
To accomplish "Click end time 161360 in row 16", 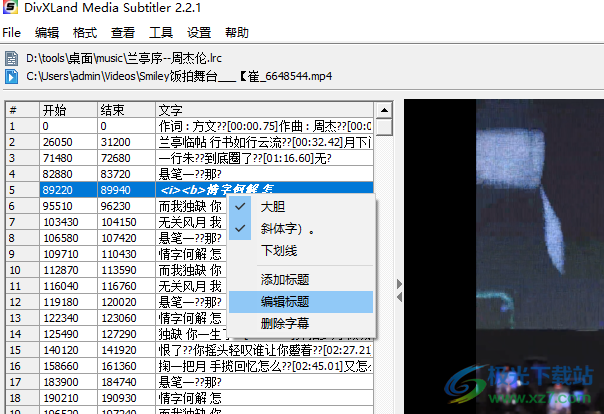I will [x=126, y=366].
